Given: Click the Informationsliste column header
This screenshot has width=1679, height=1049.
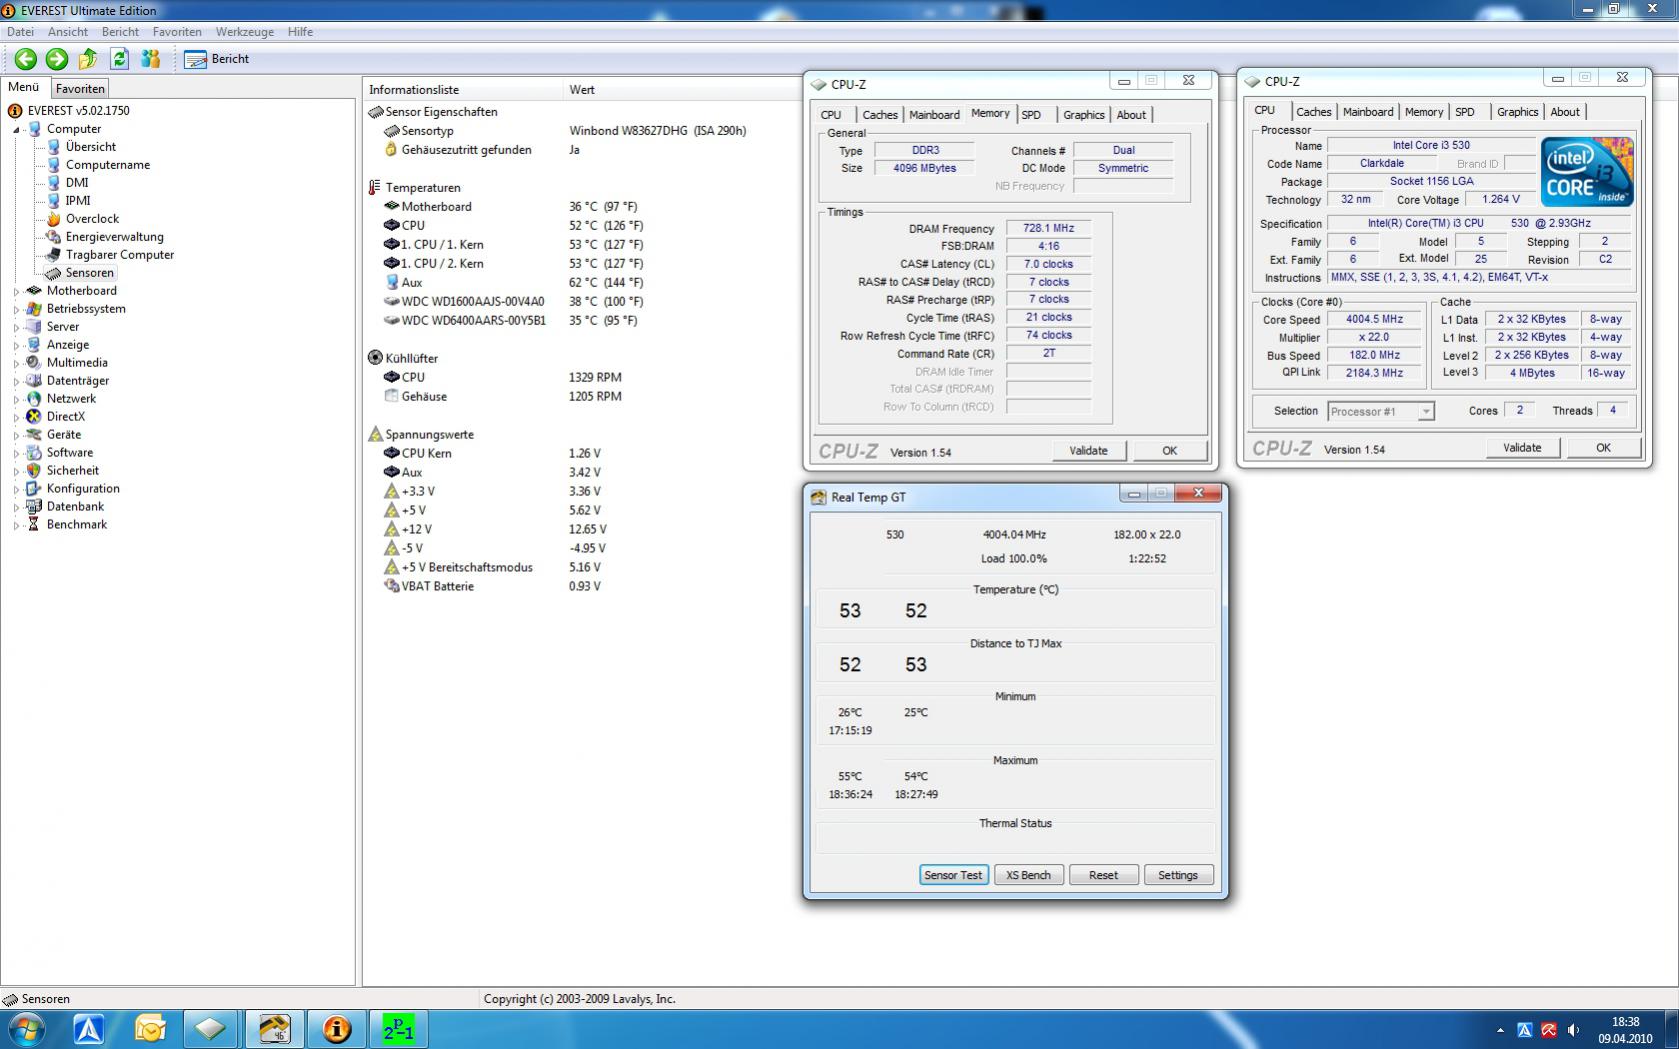Looking at the screenshot, I should click(x=414, y=90).
